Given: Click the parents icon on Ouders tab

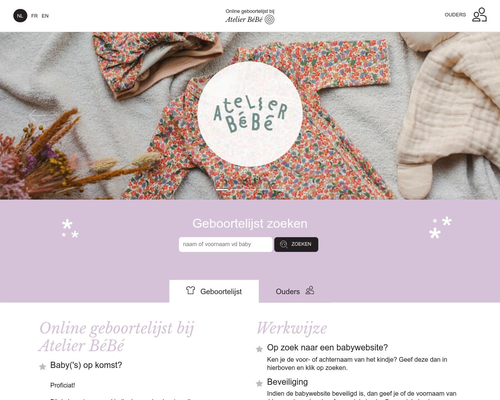Looking at the screenshot, I should tap(310, 290).
